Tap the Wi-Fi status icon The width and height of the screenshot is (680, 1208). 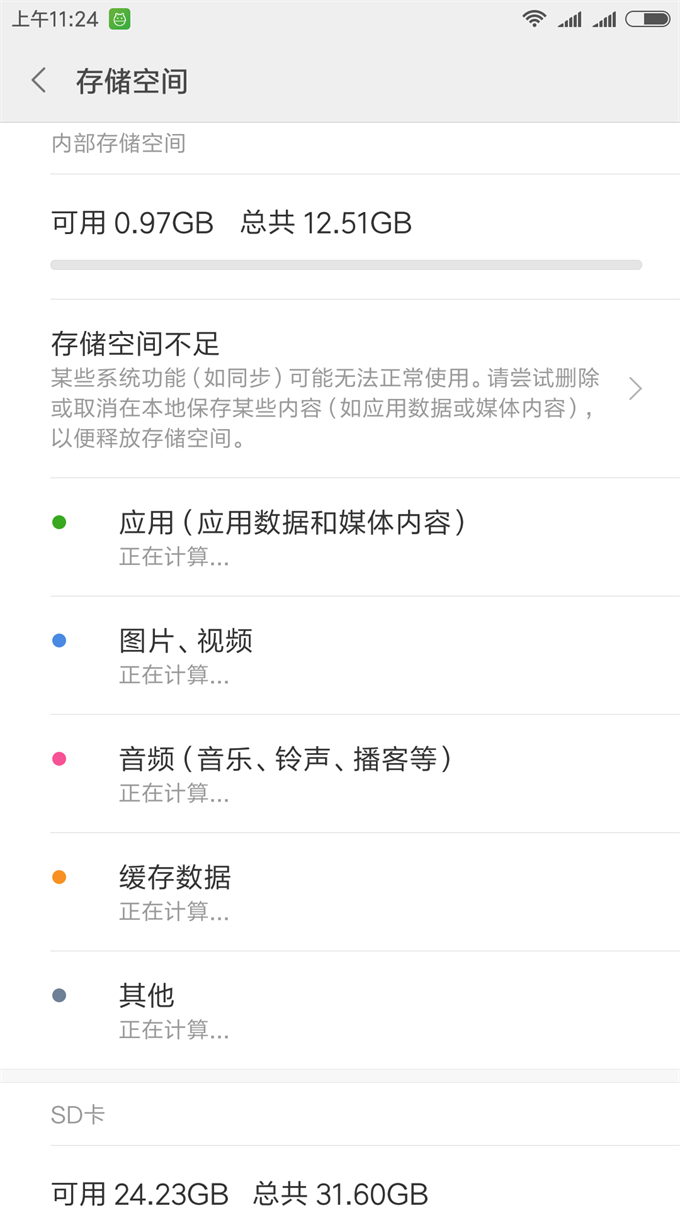[x=535, y=19]
